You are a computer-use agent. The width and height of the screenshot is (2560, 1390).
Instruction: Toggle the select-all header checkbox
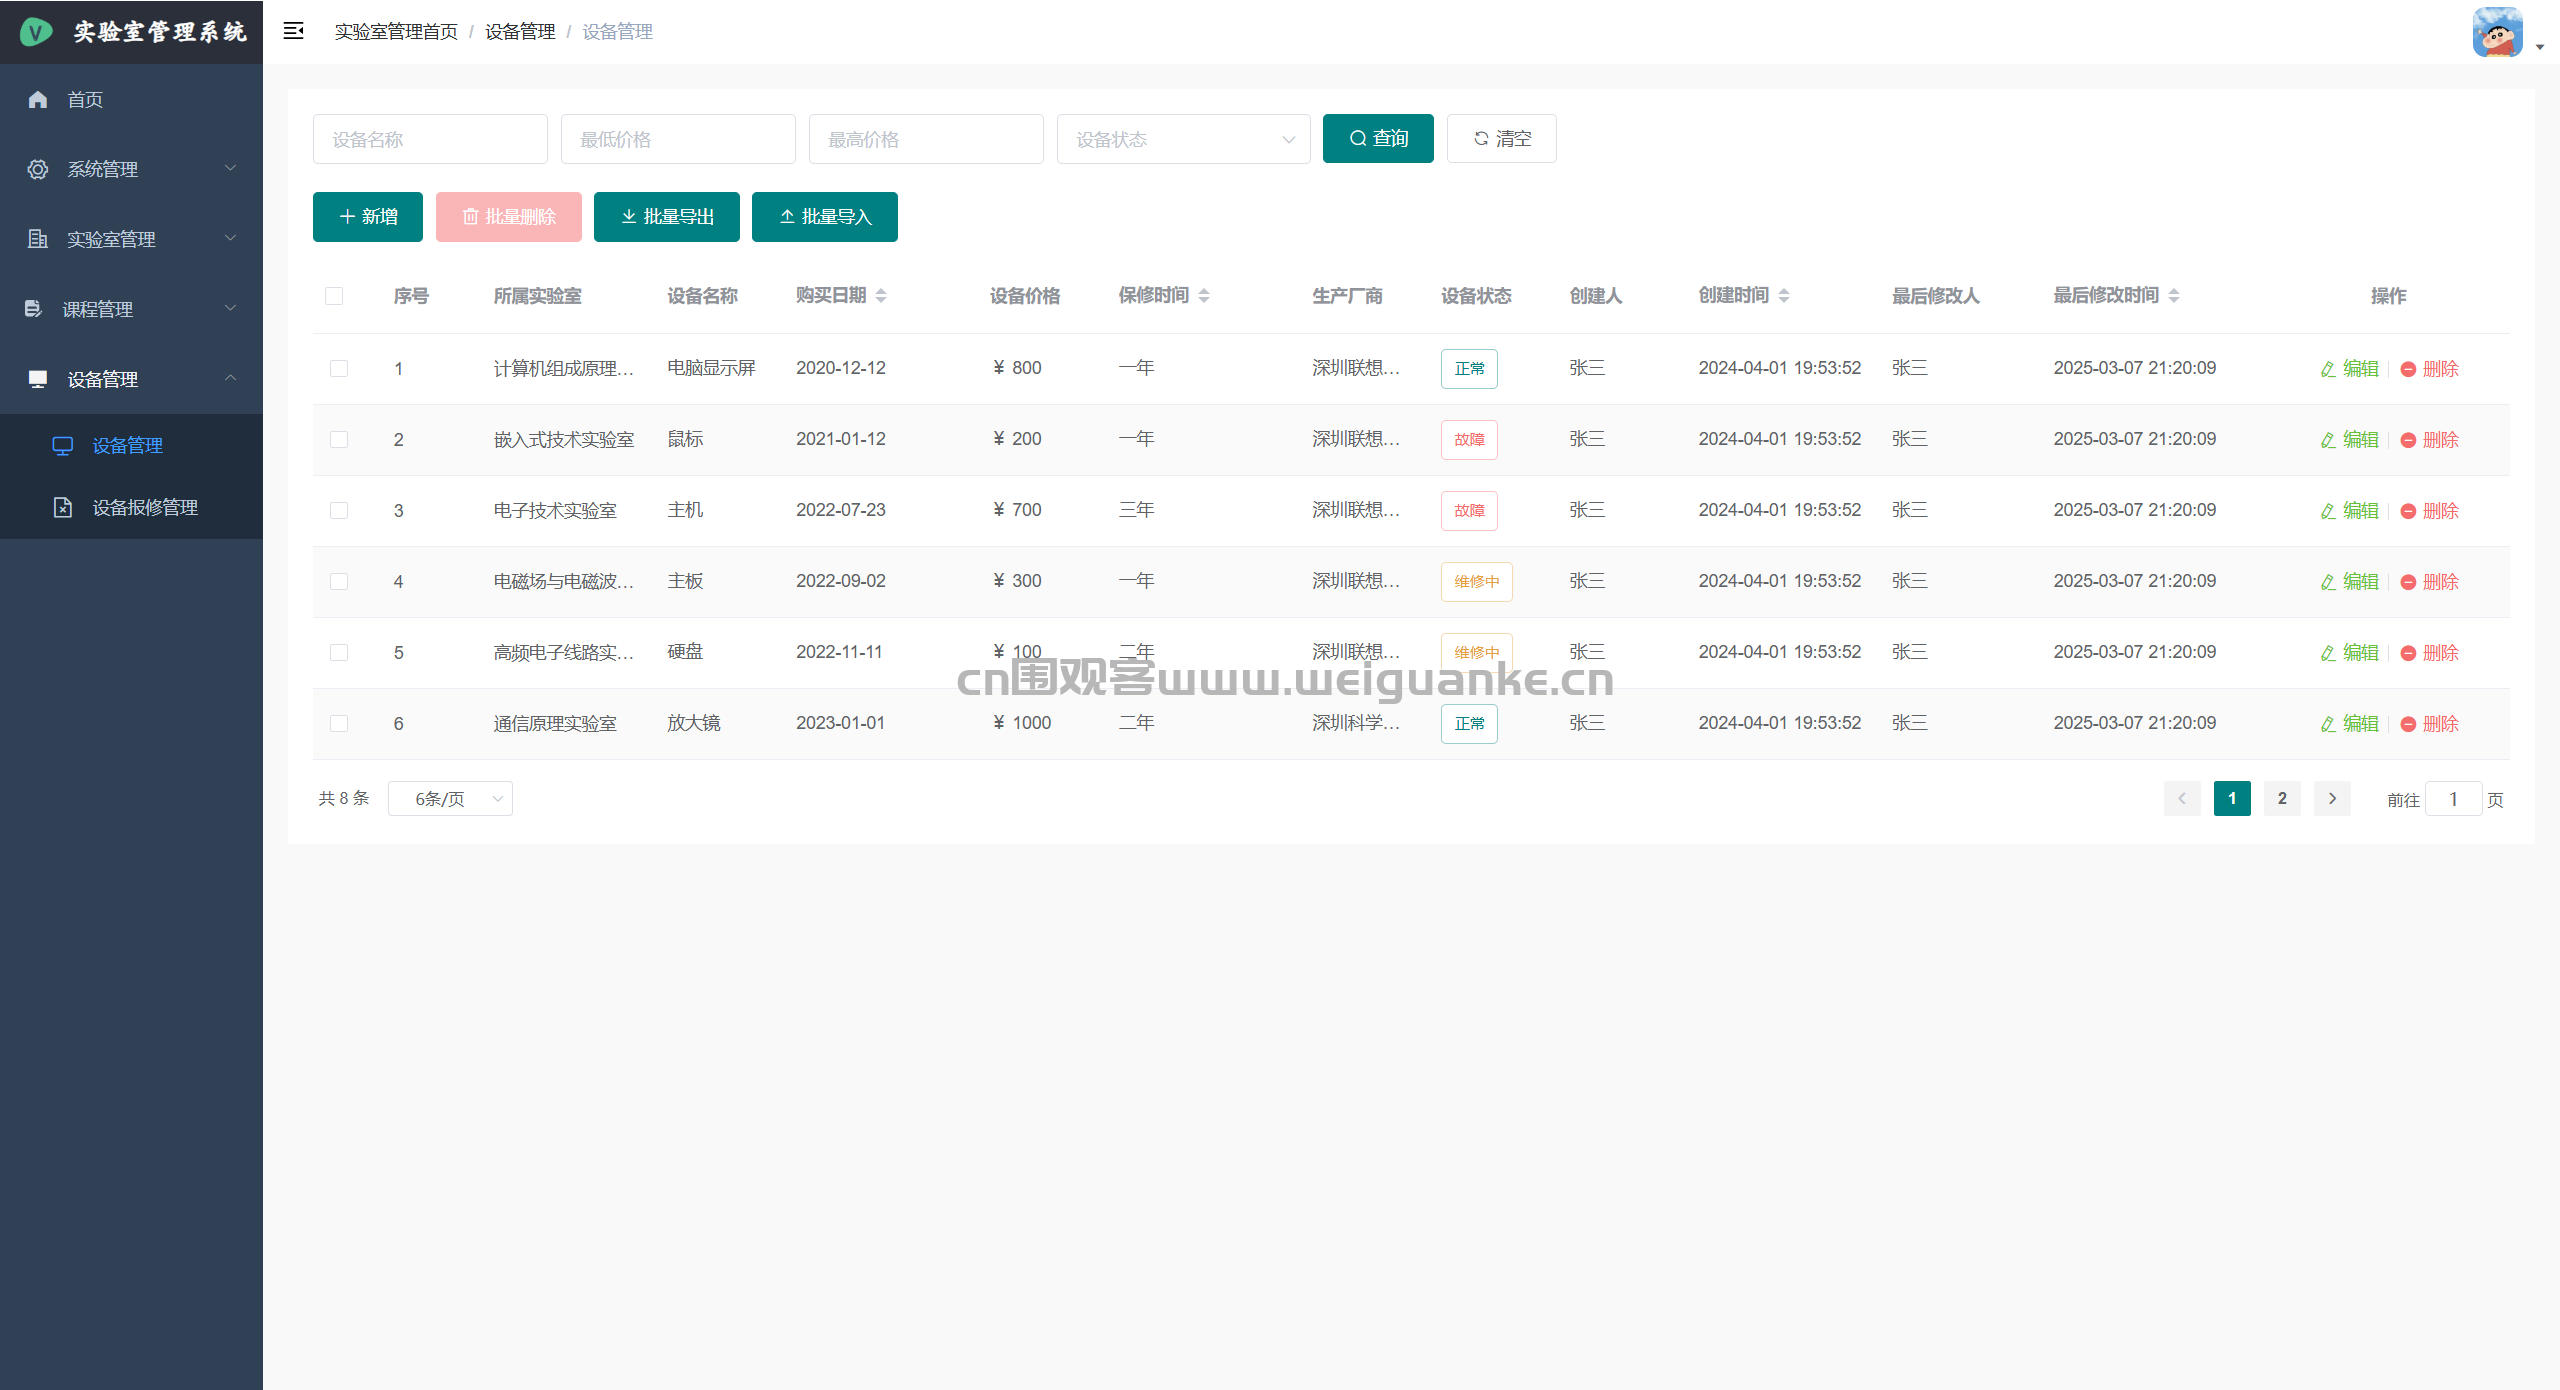click(x=334, y=296)
